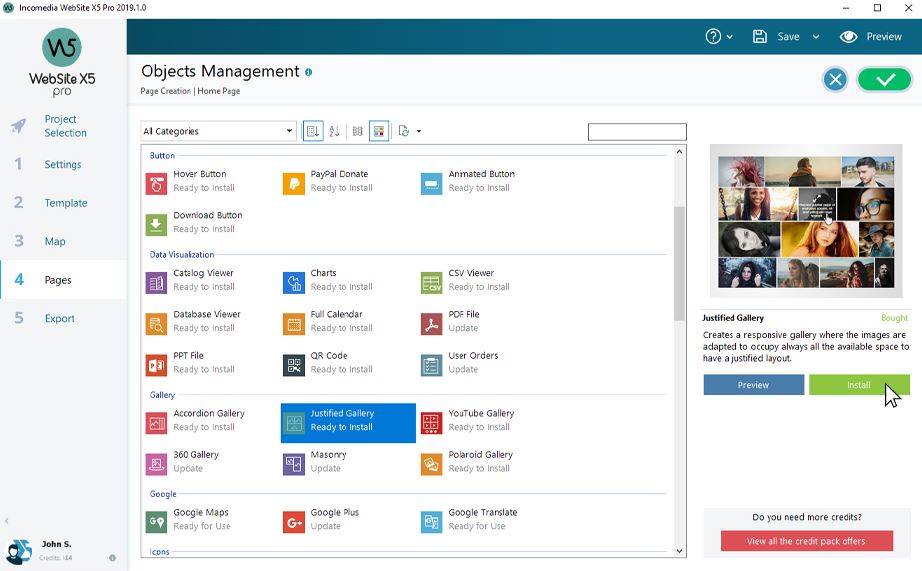Click the scroll up arrow of list
The width and height of the screenshot is (922, 571).
click(x=679, y=151)
